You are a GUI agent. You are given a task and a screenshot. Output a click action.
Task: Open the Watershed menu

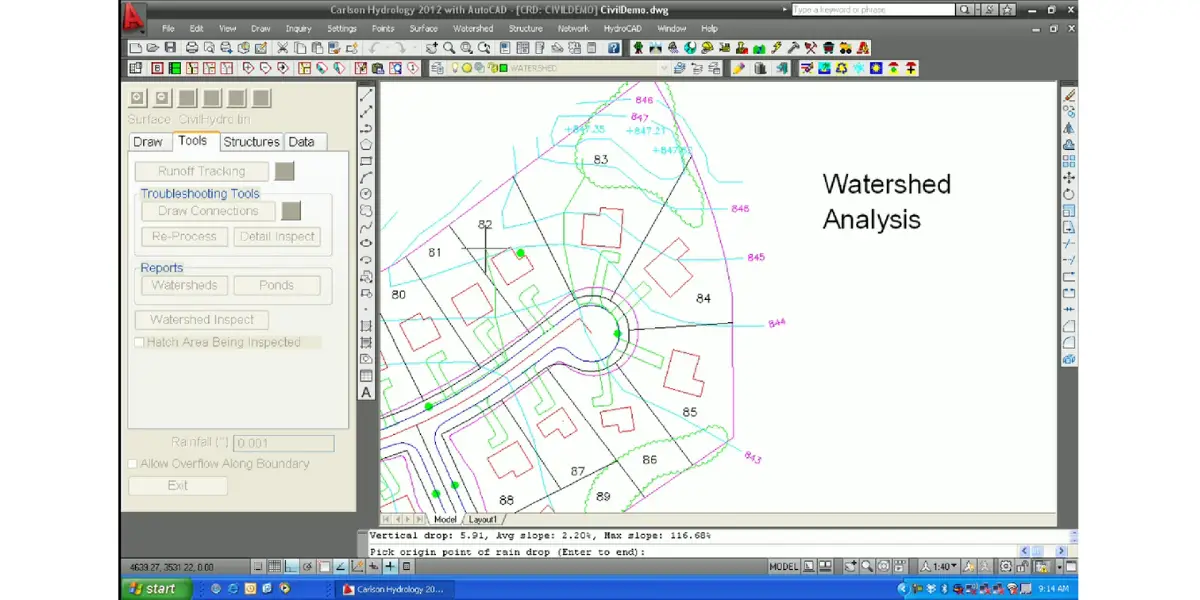473,28
